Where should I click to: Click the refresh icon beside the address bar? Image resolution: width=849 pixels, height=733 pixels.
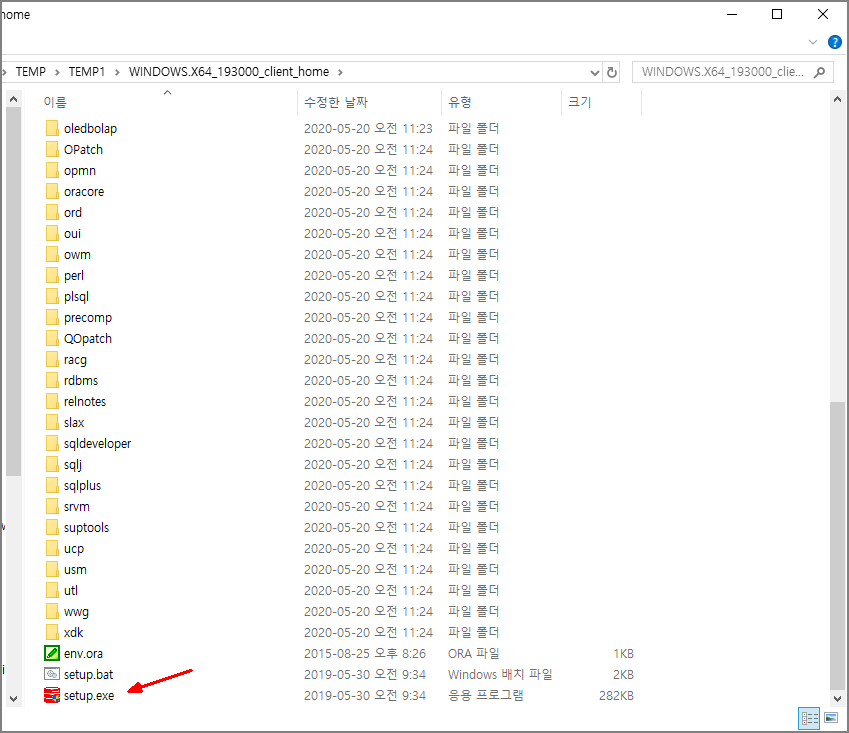[613, 71]
